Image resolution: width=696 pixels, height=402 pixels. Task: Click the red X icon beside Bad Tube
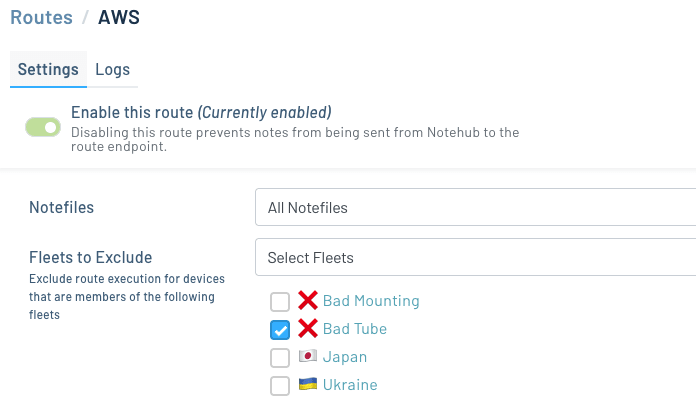coord(307,329)
